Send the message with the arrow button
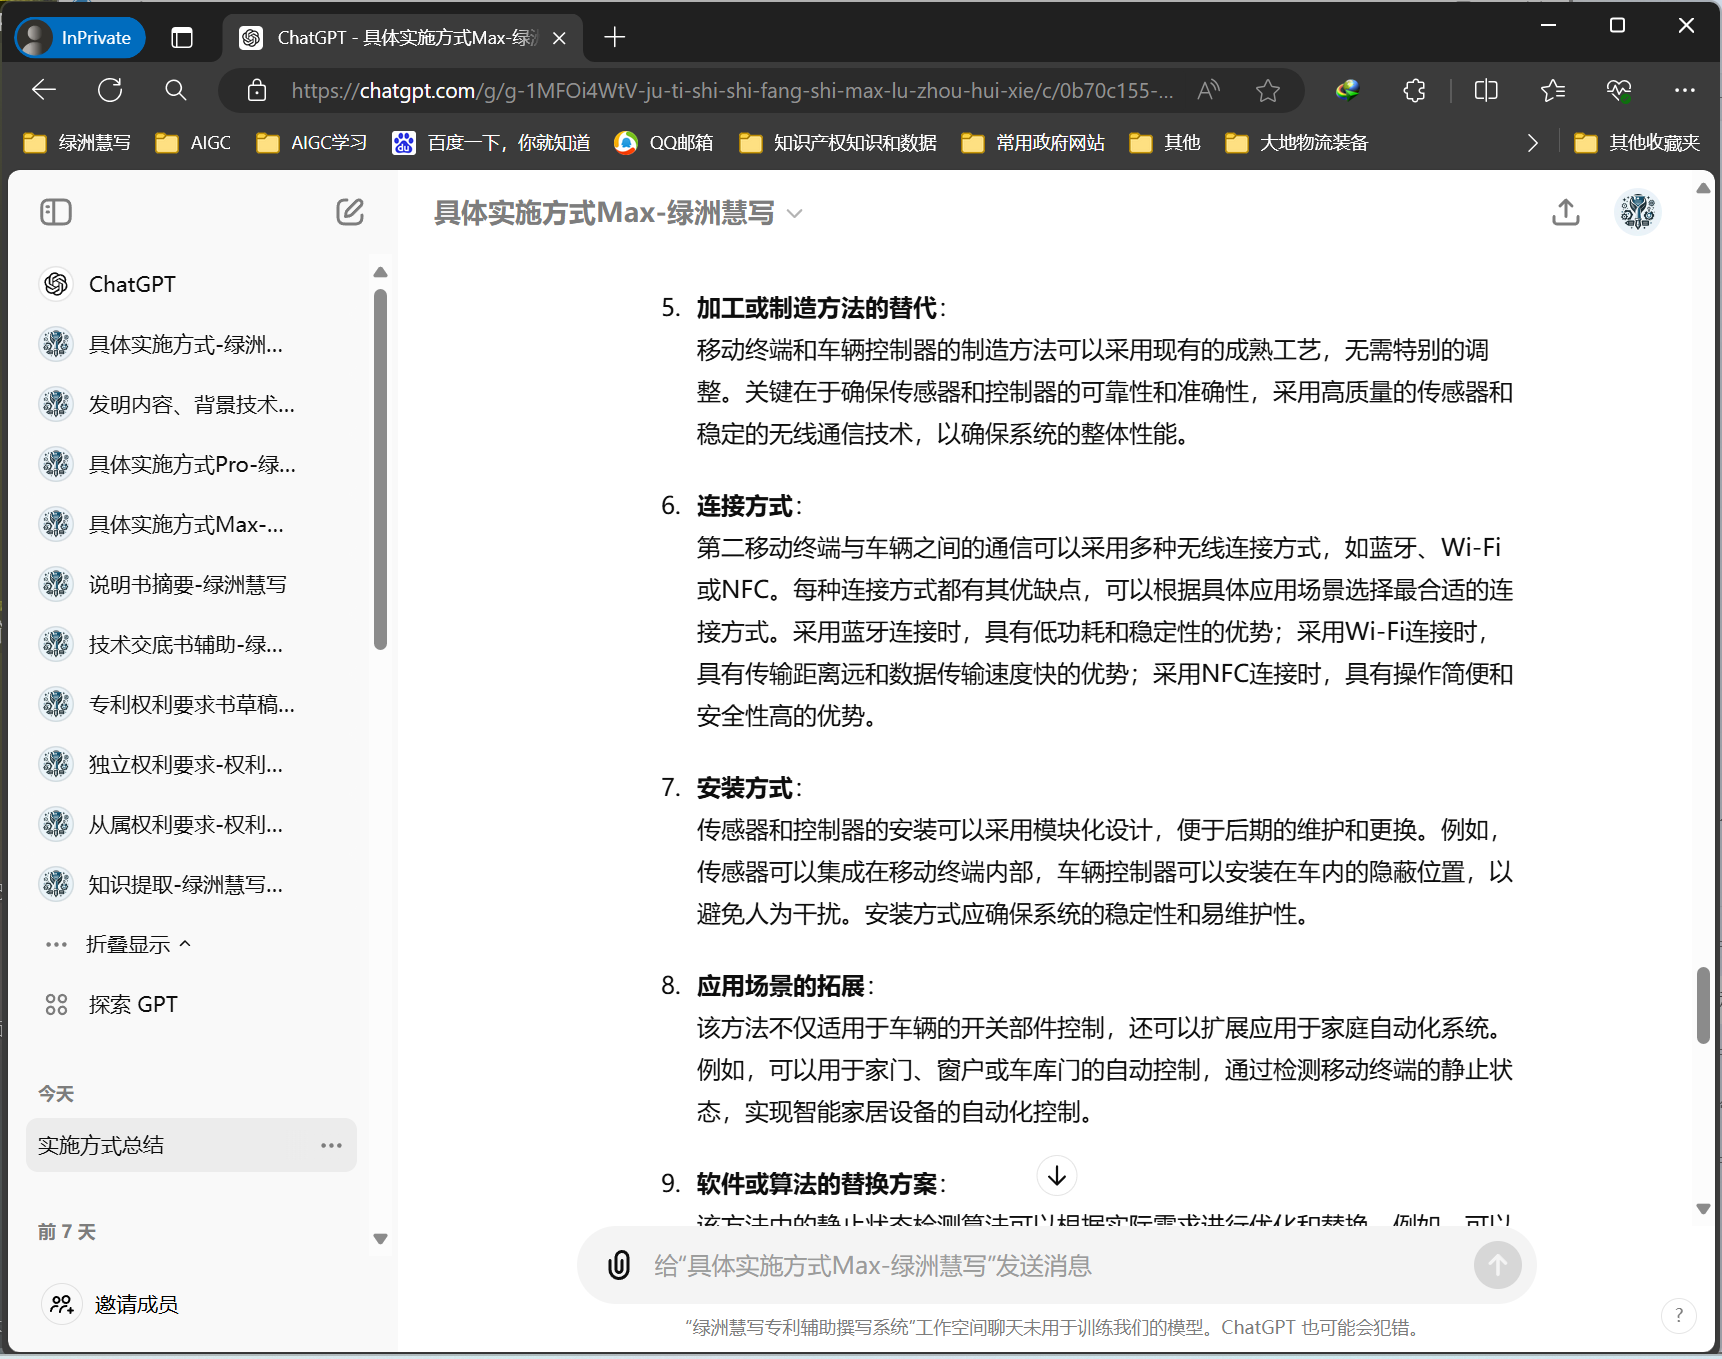The height and width of the screenshot is (1359, 1722). (x=1497, y=1265)
